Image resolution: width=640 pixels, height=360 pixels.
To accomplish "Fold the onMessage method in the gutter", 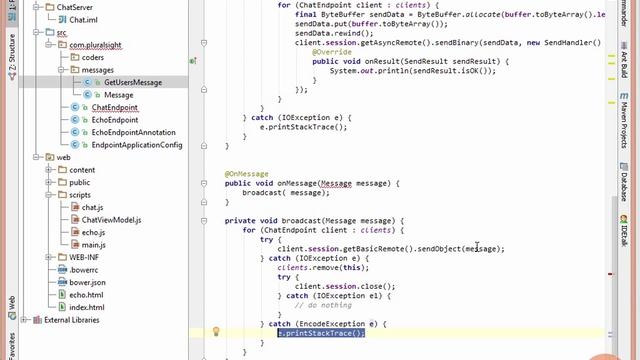I will point(204,183).
